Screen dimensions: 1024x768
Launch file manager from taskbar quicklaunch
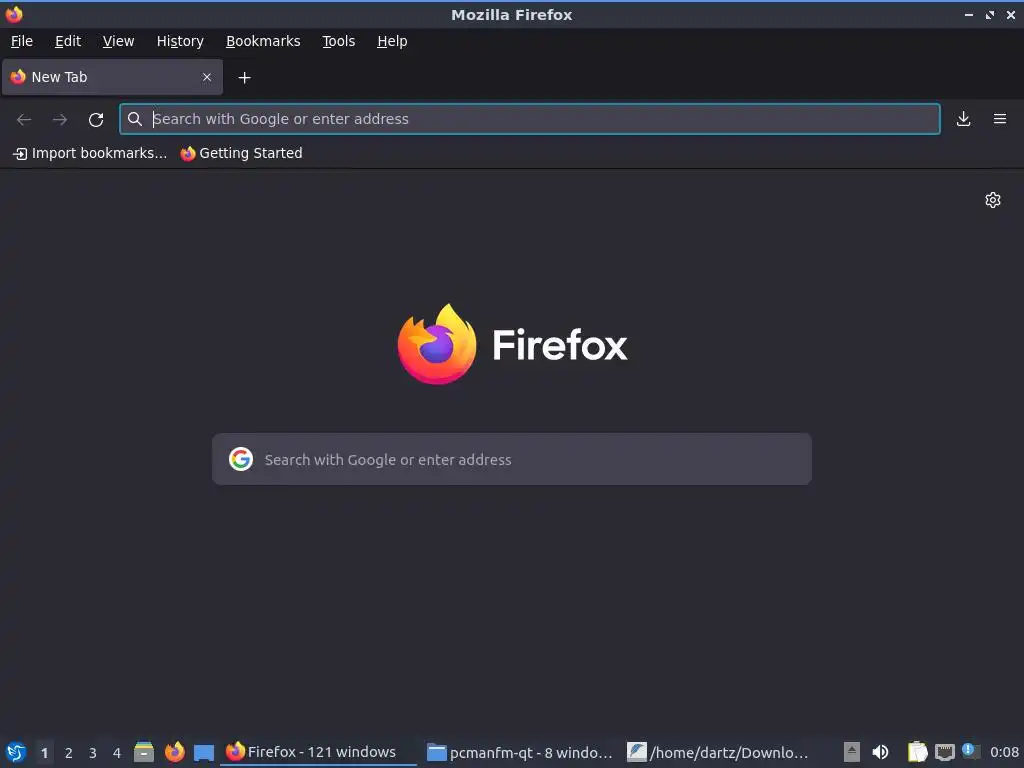144,752
